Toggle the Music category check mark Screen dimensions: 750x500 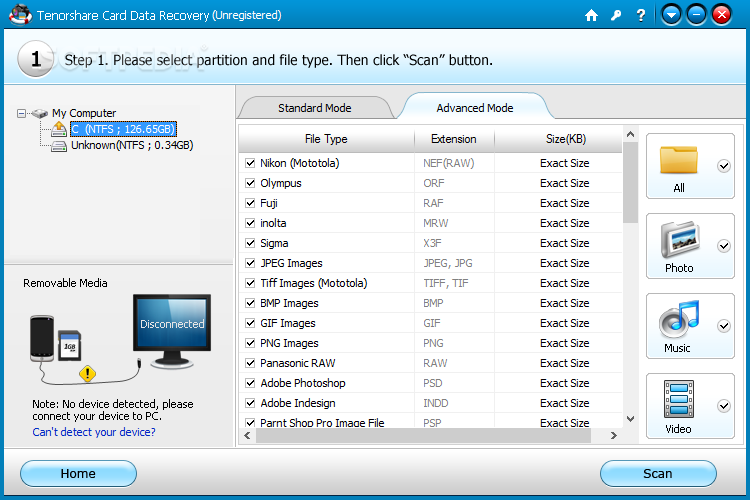click(724, 326)
